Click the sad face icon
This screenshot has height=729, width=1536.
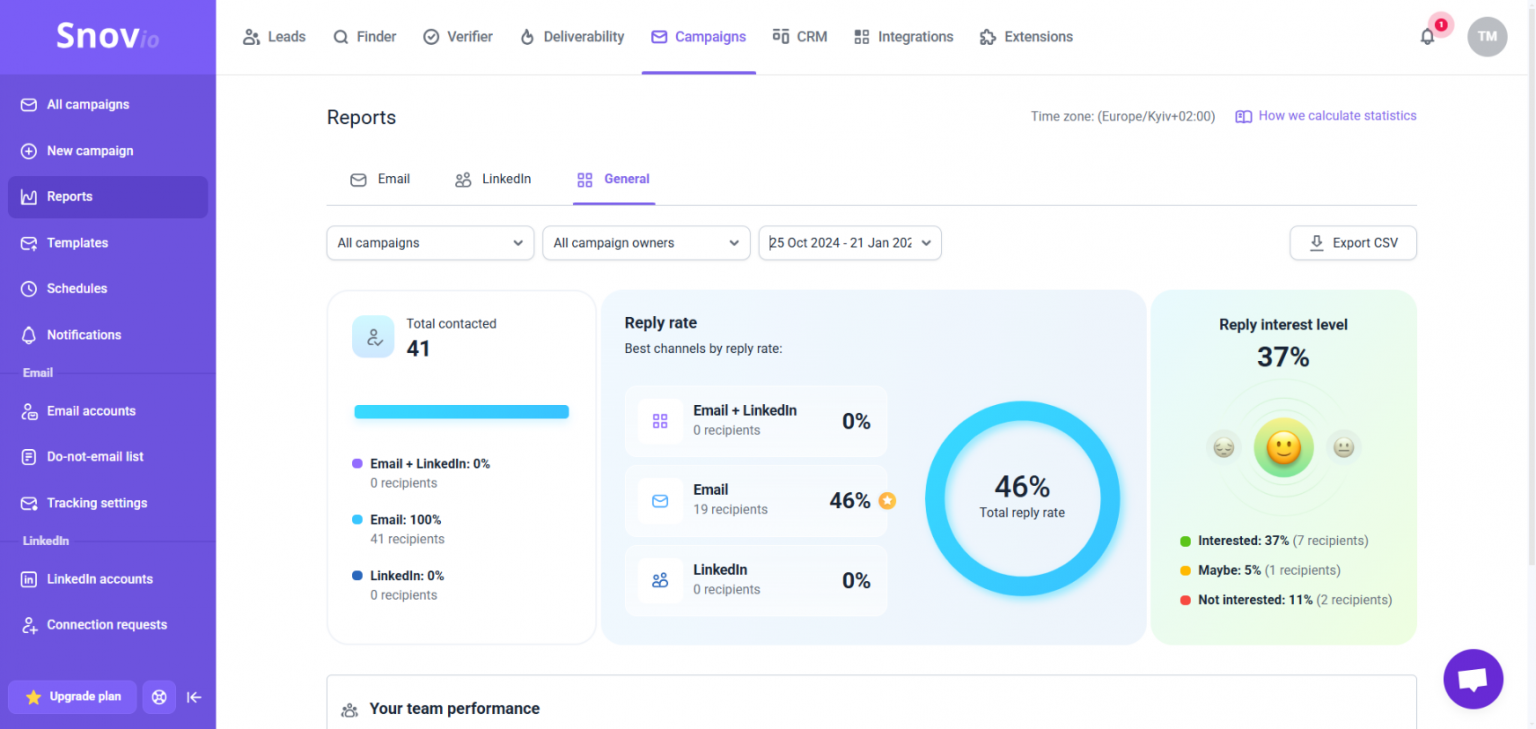click(1224, 447)
